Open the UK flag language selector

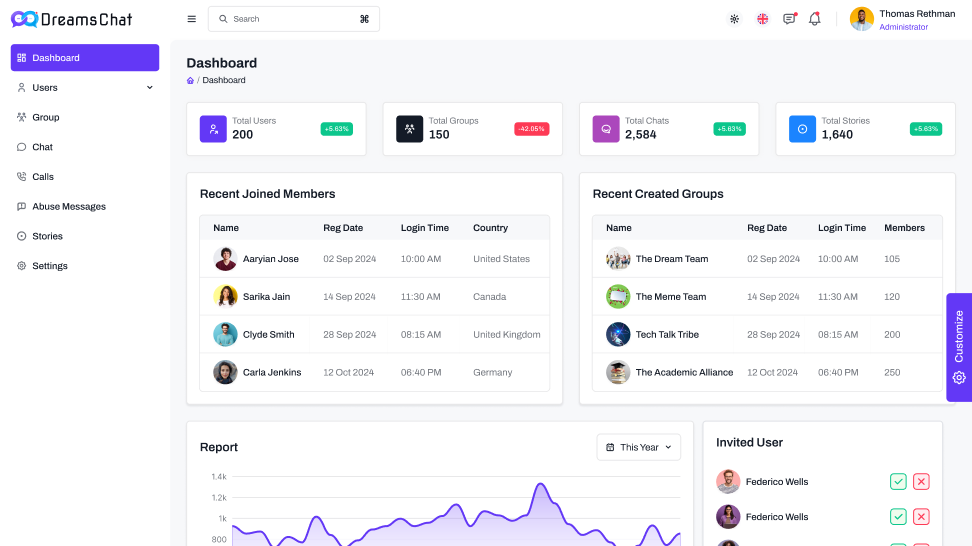click(762, 19)
